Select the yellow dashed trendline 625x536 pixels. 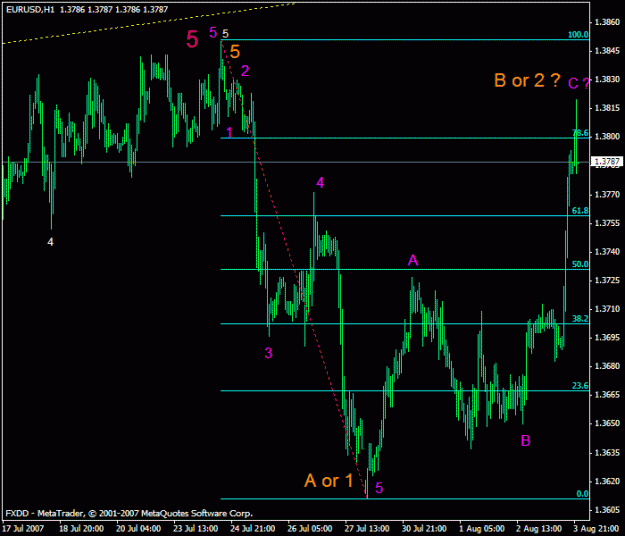pyautogui.click(x=148, y=23)
